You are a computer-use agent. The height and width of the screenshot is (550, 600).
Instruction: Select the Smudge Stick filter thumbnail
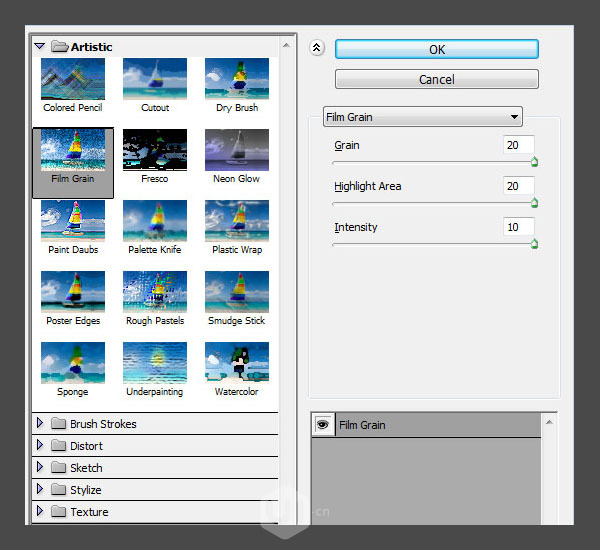[237, 292]
